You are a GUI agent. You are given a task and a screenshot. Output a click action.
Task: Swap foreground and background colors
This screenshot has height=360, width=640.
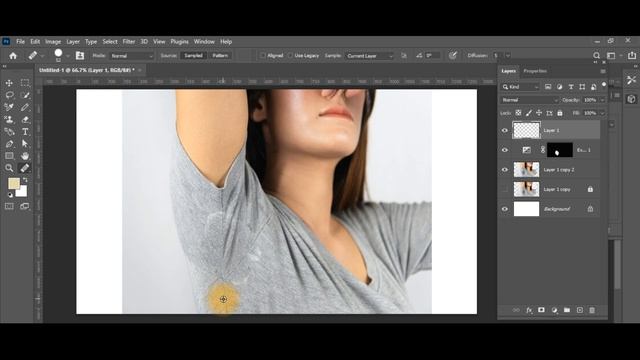[25, 180]
